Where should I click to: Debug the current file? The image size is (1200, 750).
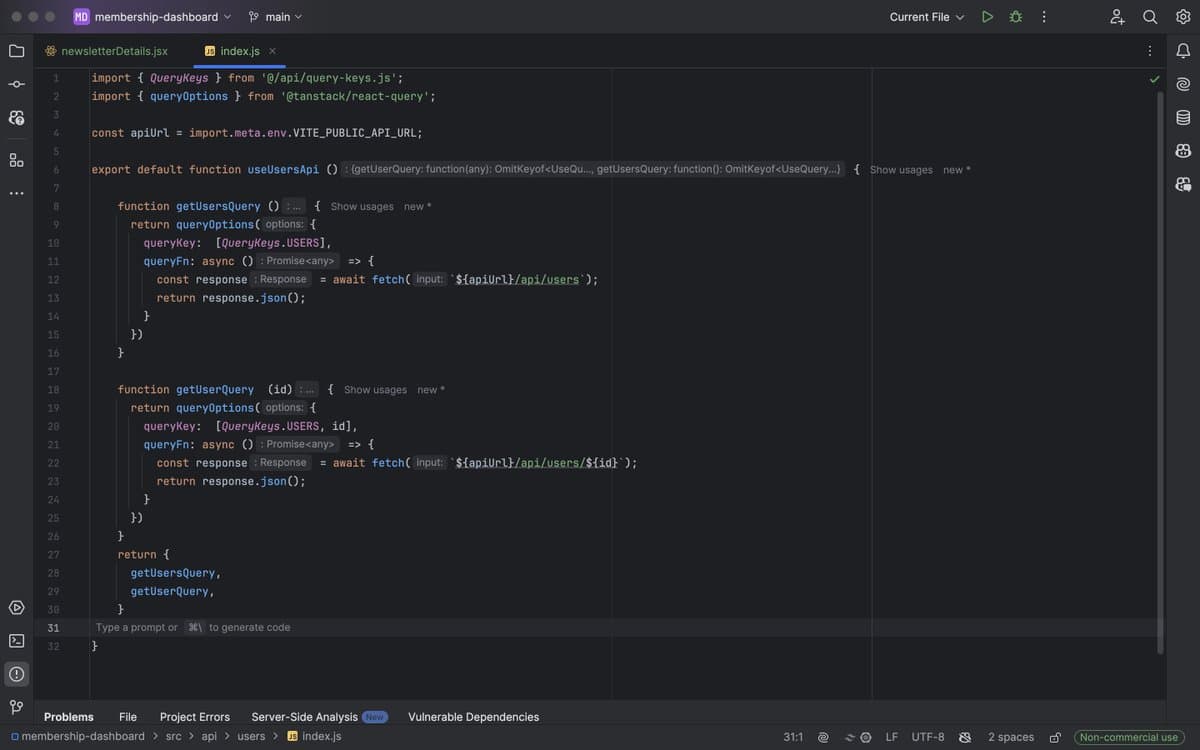[1016, 17]
